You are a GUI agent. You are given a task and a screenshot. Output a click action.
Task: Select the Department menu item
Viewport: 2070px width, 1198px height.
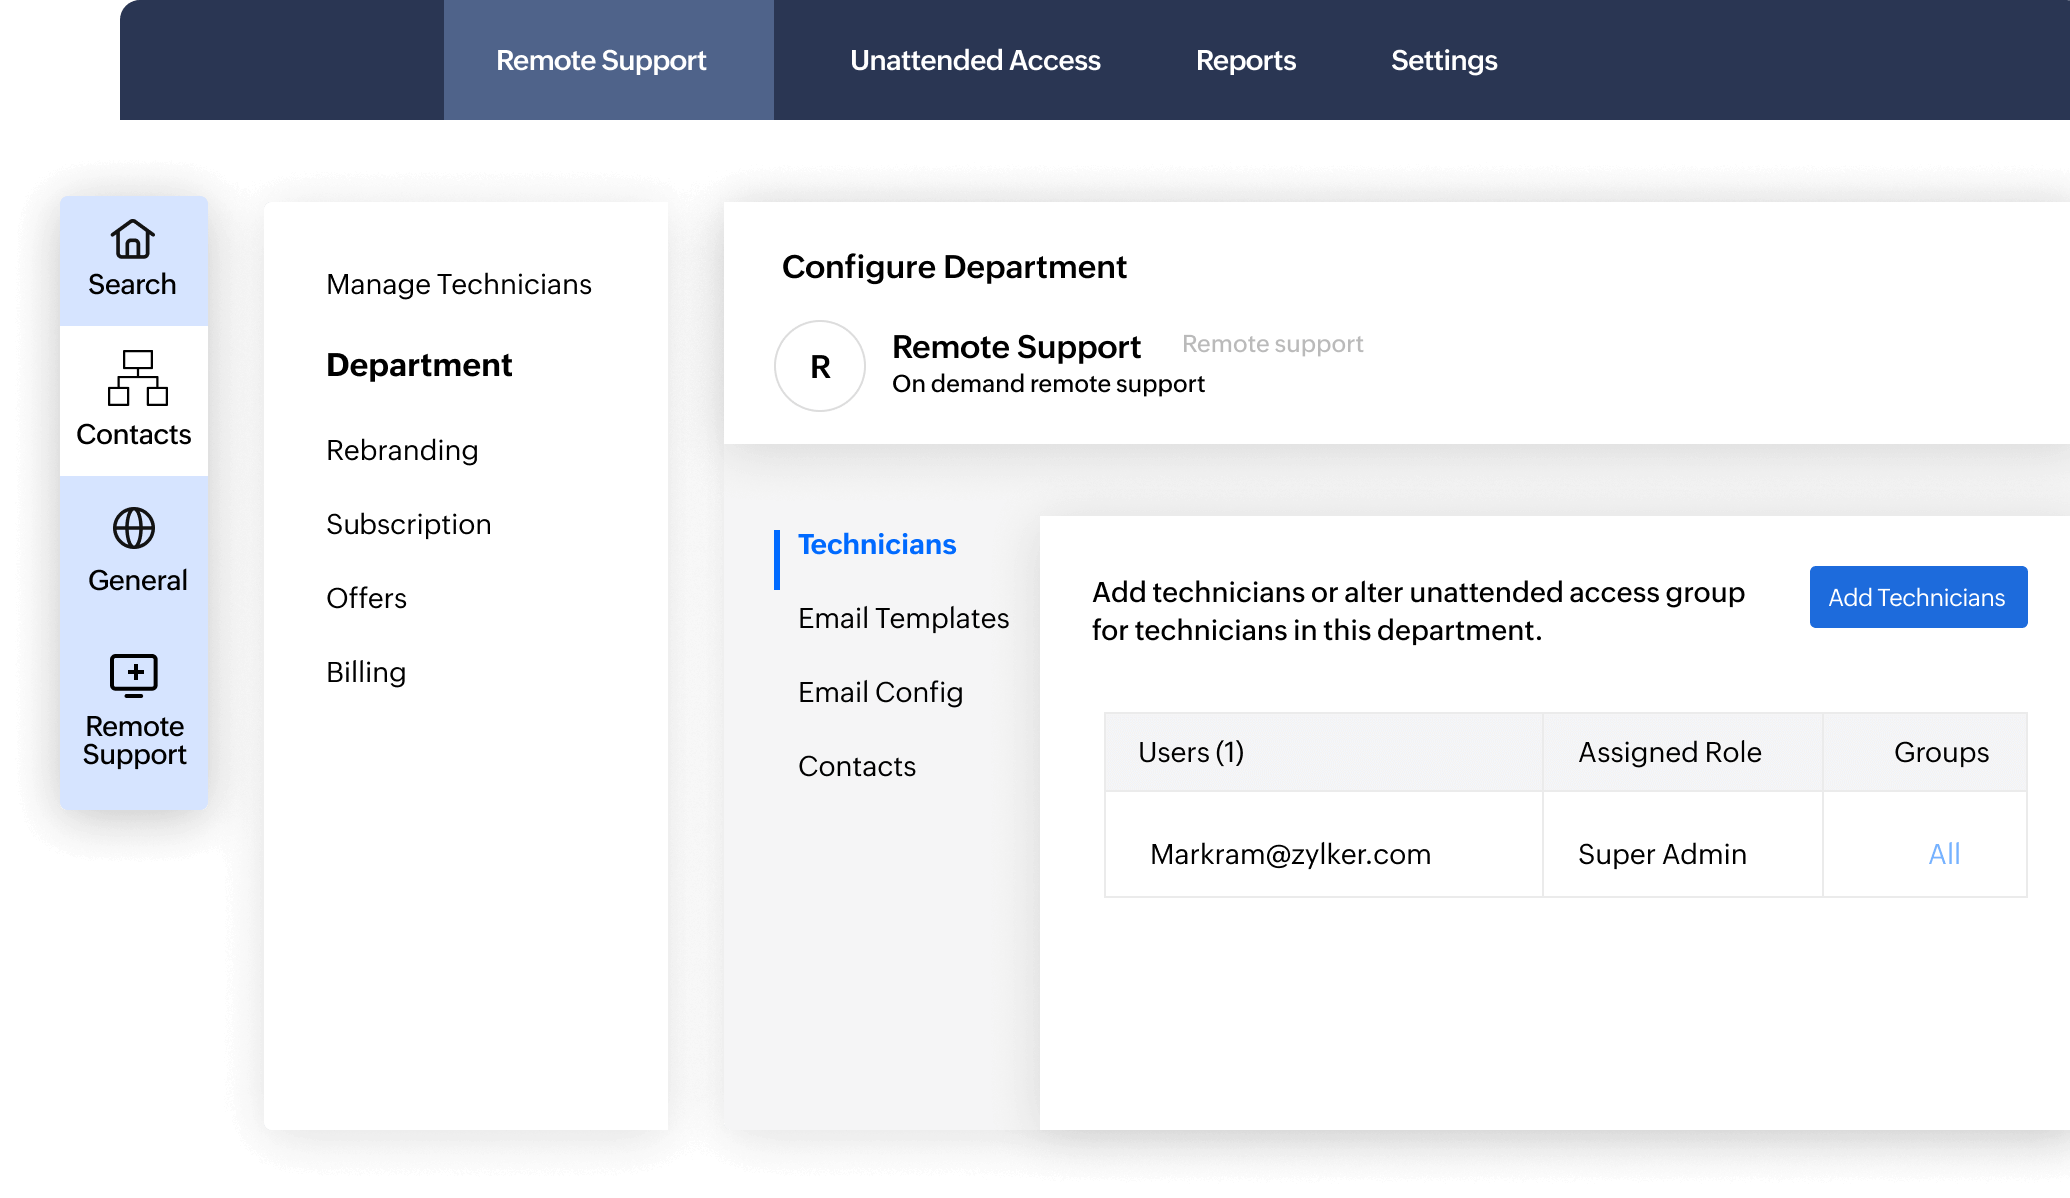pos(419,364)
